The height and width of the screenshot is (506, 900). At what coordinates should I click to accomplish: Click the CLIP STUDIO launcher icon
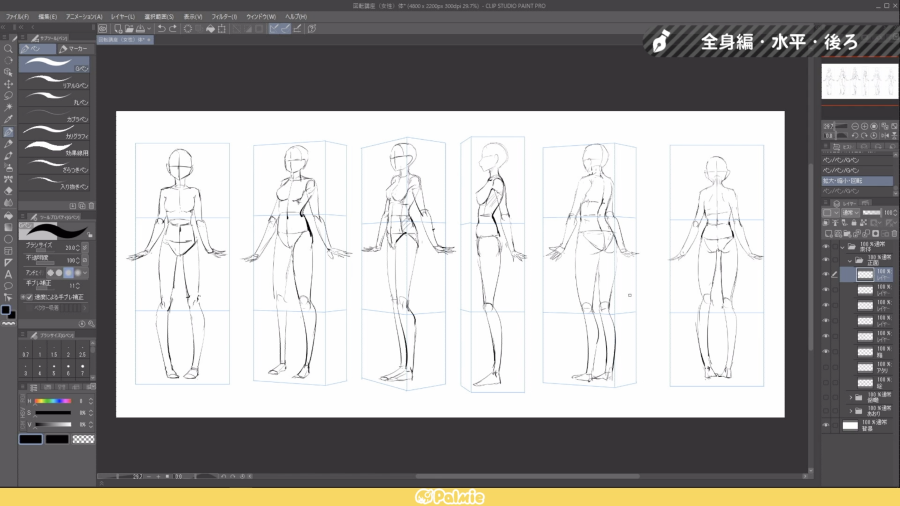point(103,29)
